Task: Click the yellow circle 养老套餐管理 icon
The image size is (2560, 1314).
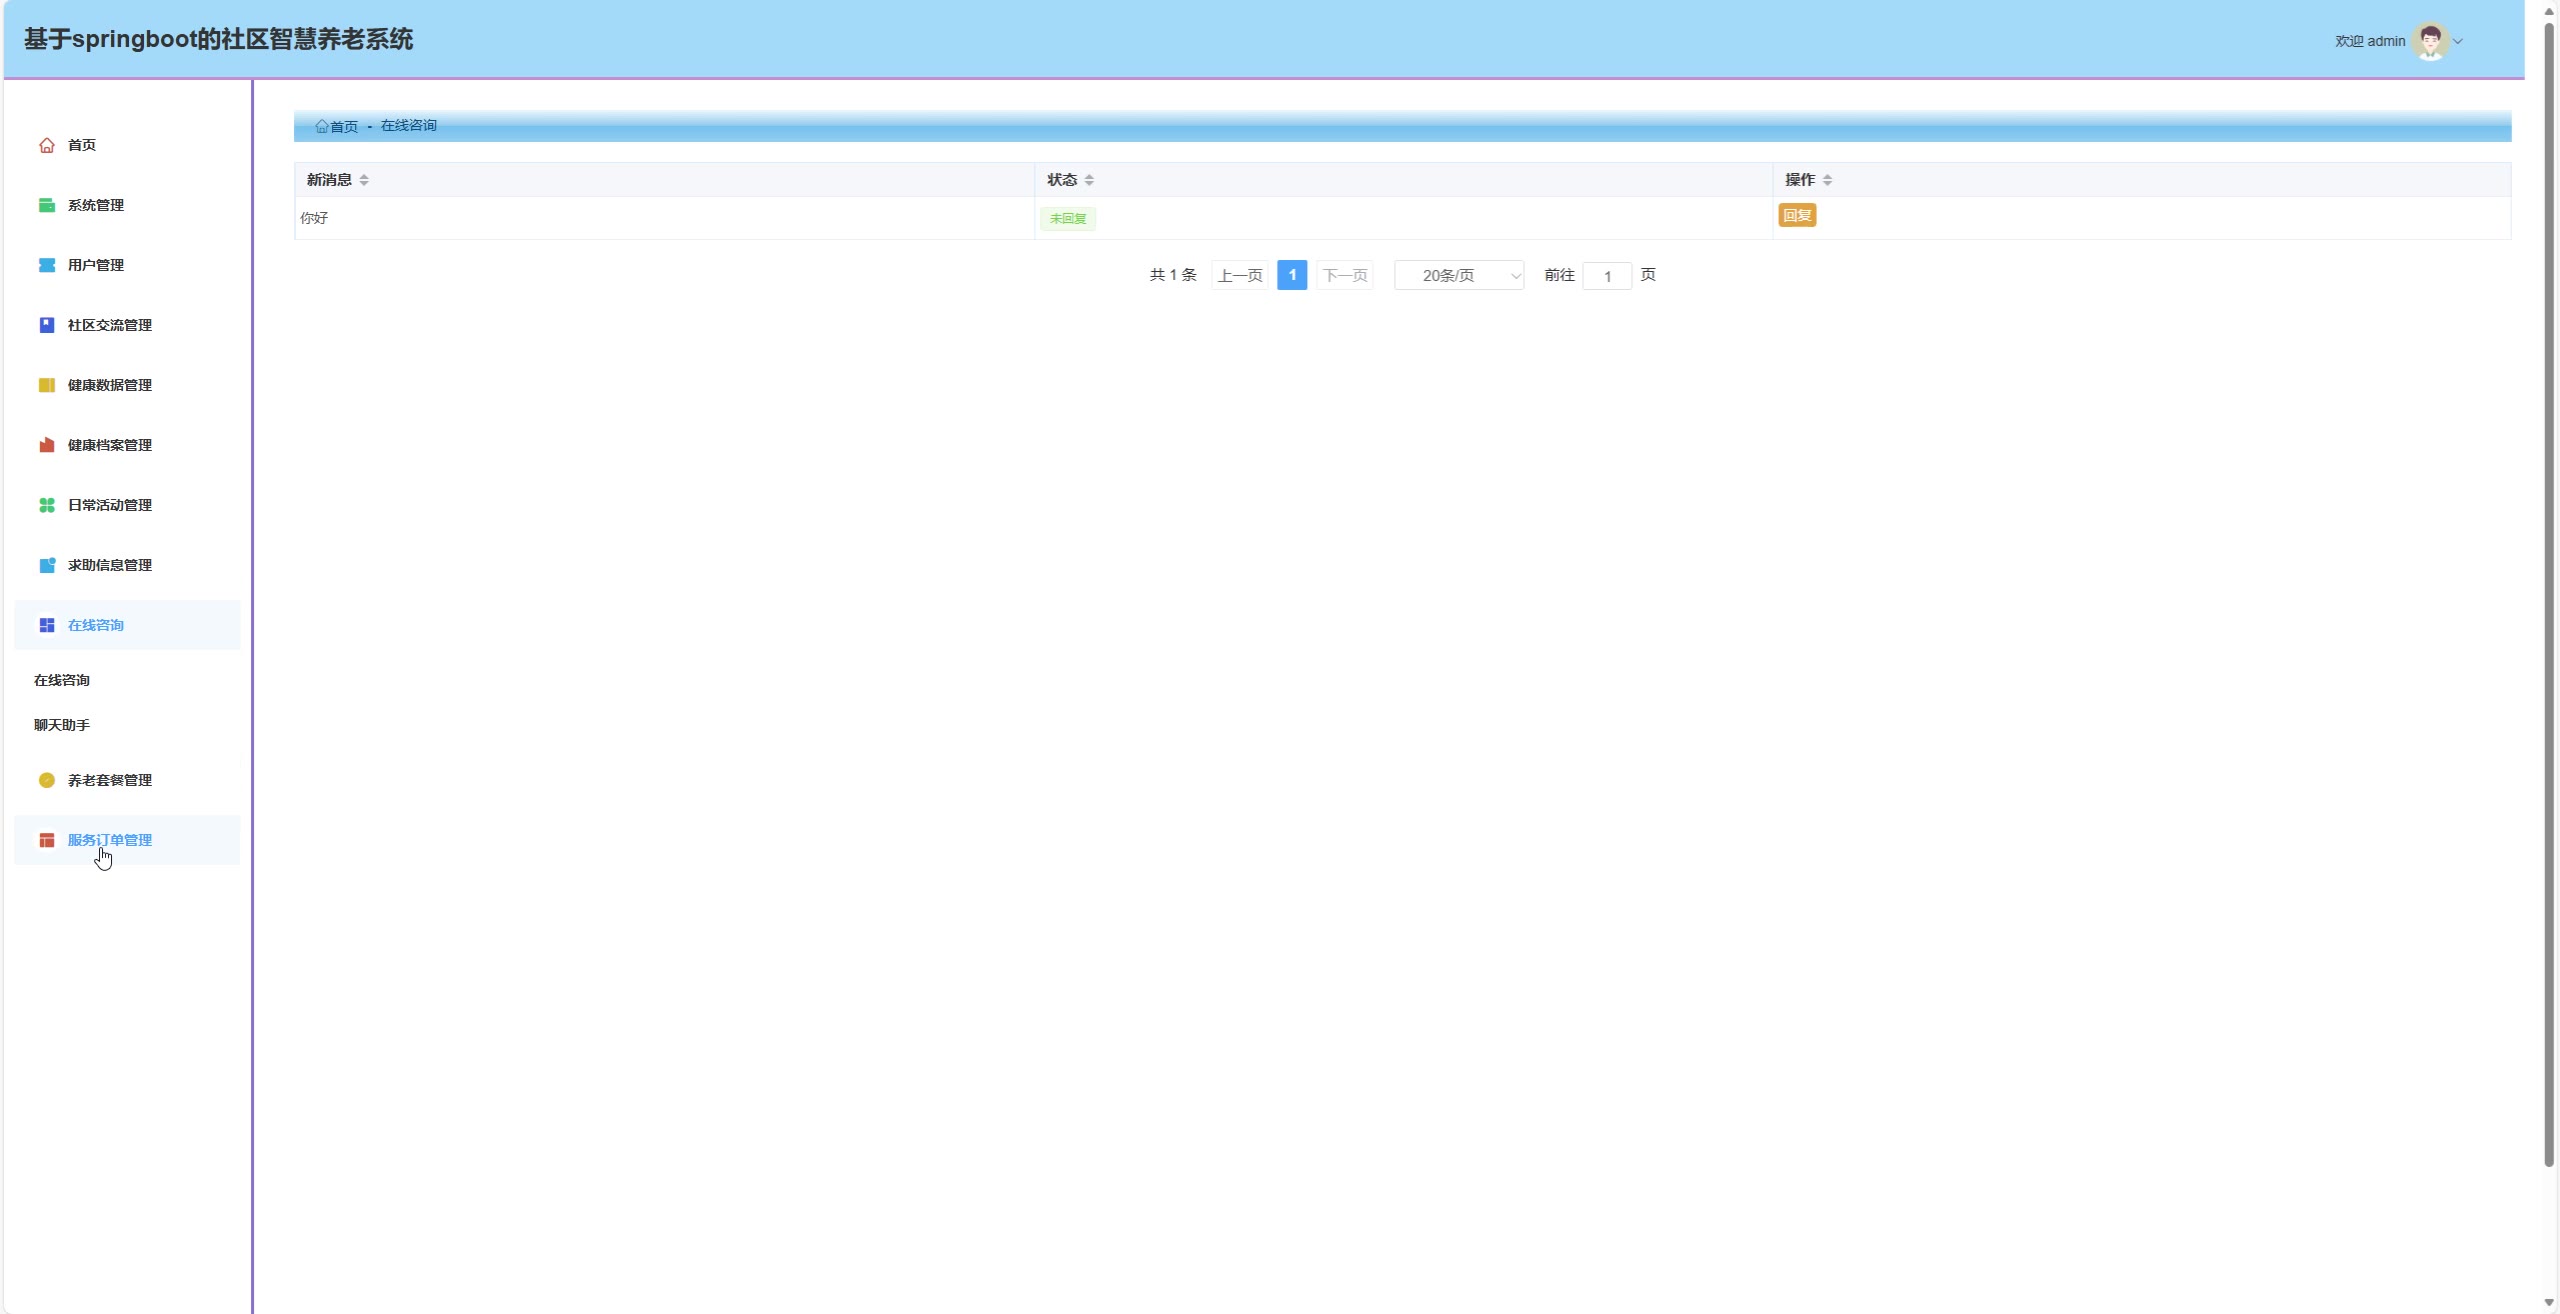Action: point(46,780)
